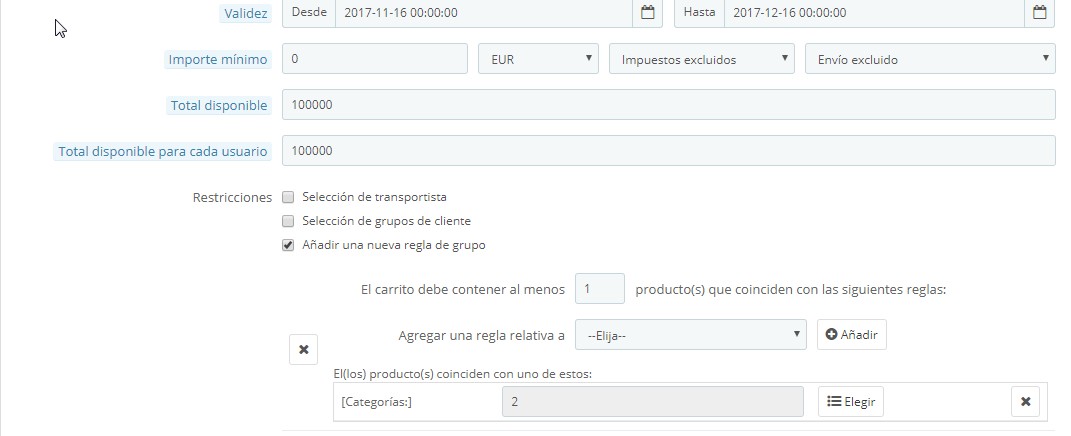The image size is (1071, 436).
Task: Enable Selección de transportista checkbox
Action: pos(288,197)
